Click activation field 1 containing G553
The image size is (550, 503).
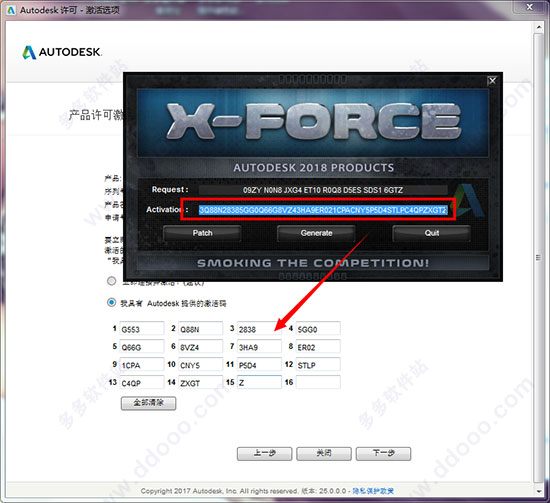(142, 329)
